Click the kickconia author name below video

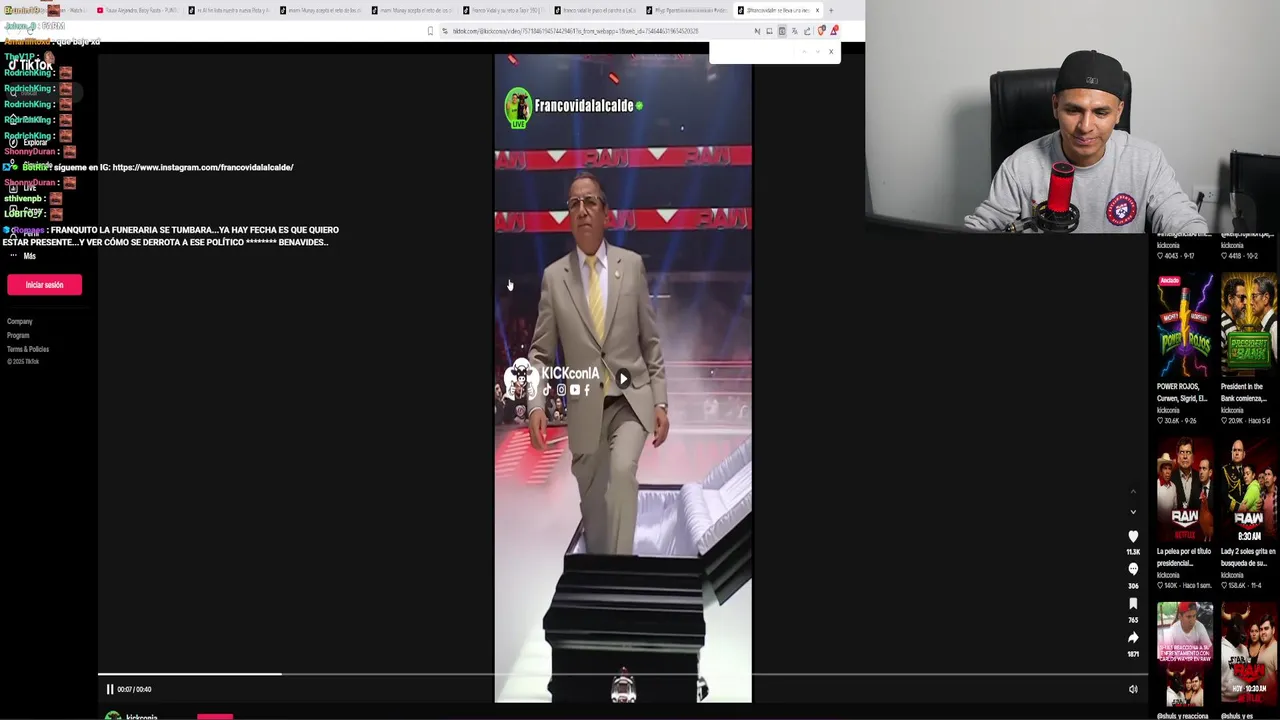tap(142, 716)
